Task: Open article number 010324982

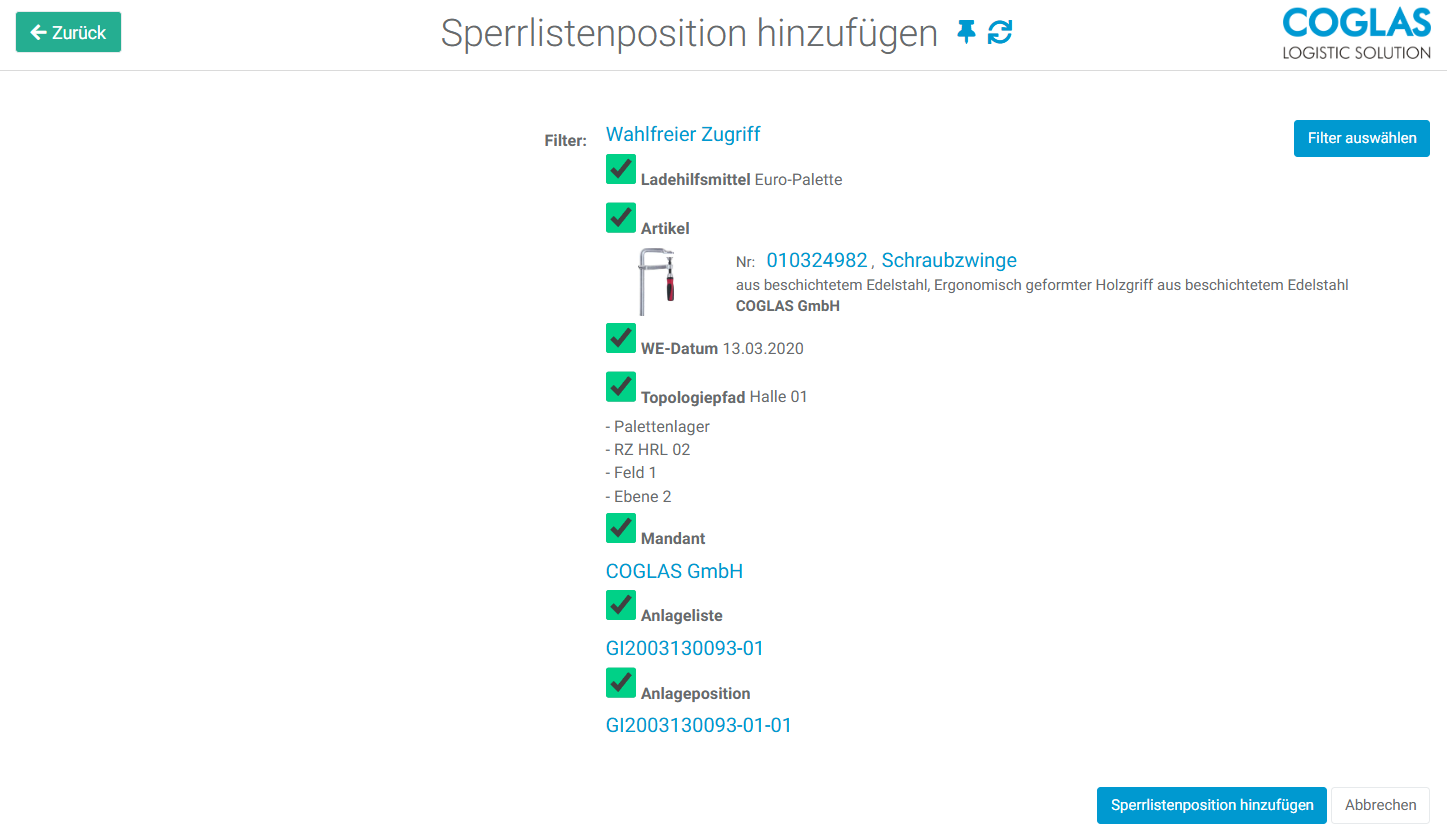Action: (816, 260)
